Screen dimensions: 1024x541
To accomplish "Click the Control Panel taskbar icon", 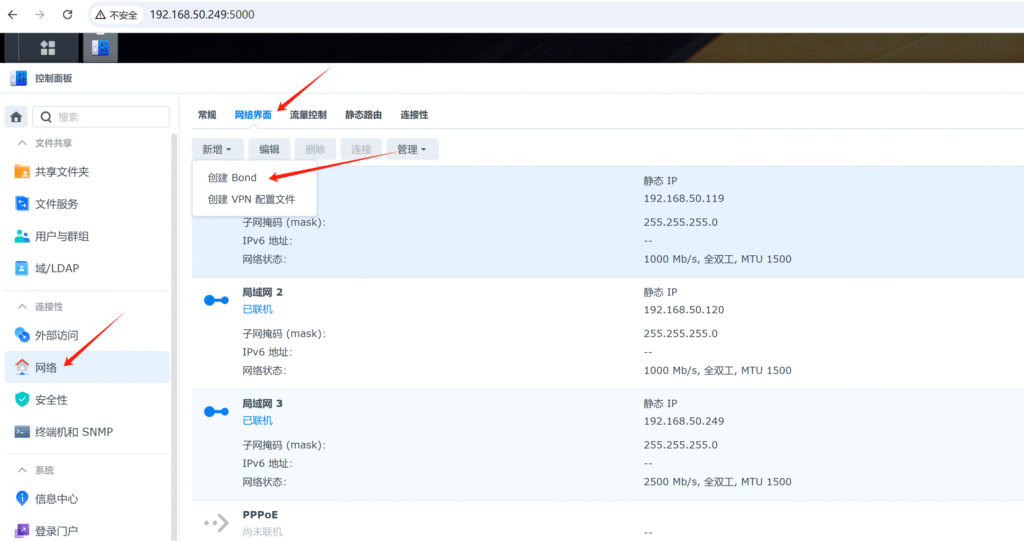I will pos(100,47).
